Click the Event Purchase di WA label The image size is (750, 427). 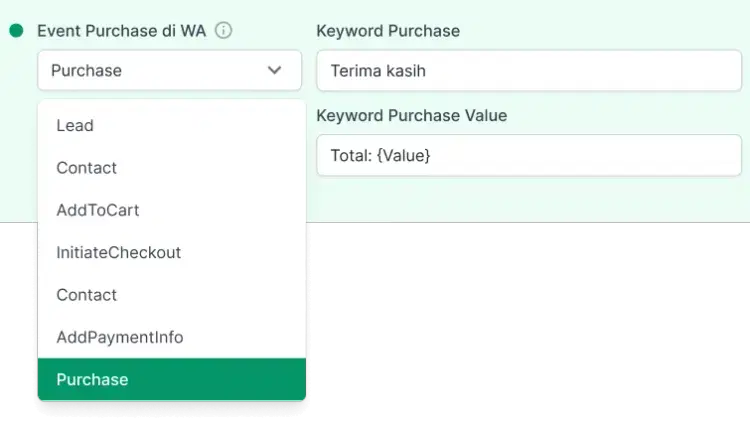pos(121,31)
